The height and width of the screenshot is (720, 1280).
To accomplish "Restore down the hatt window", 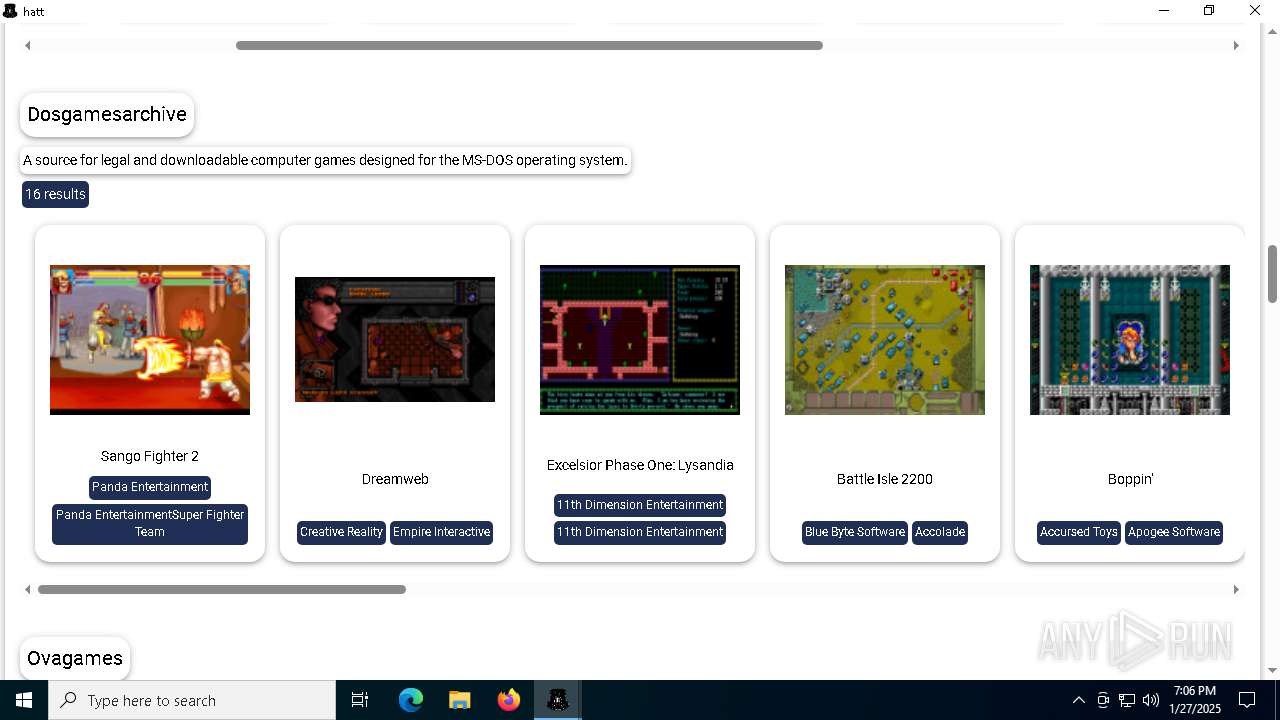I will click(x=1209, y=11).
